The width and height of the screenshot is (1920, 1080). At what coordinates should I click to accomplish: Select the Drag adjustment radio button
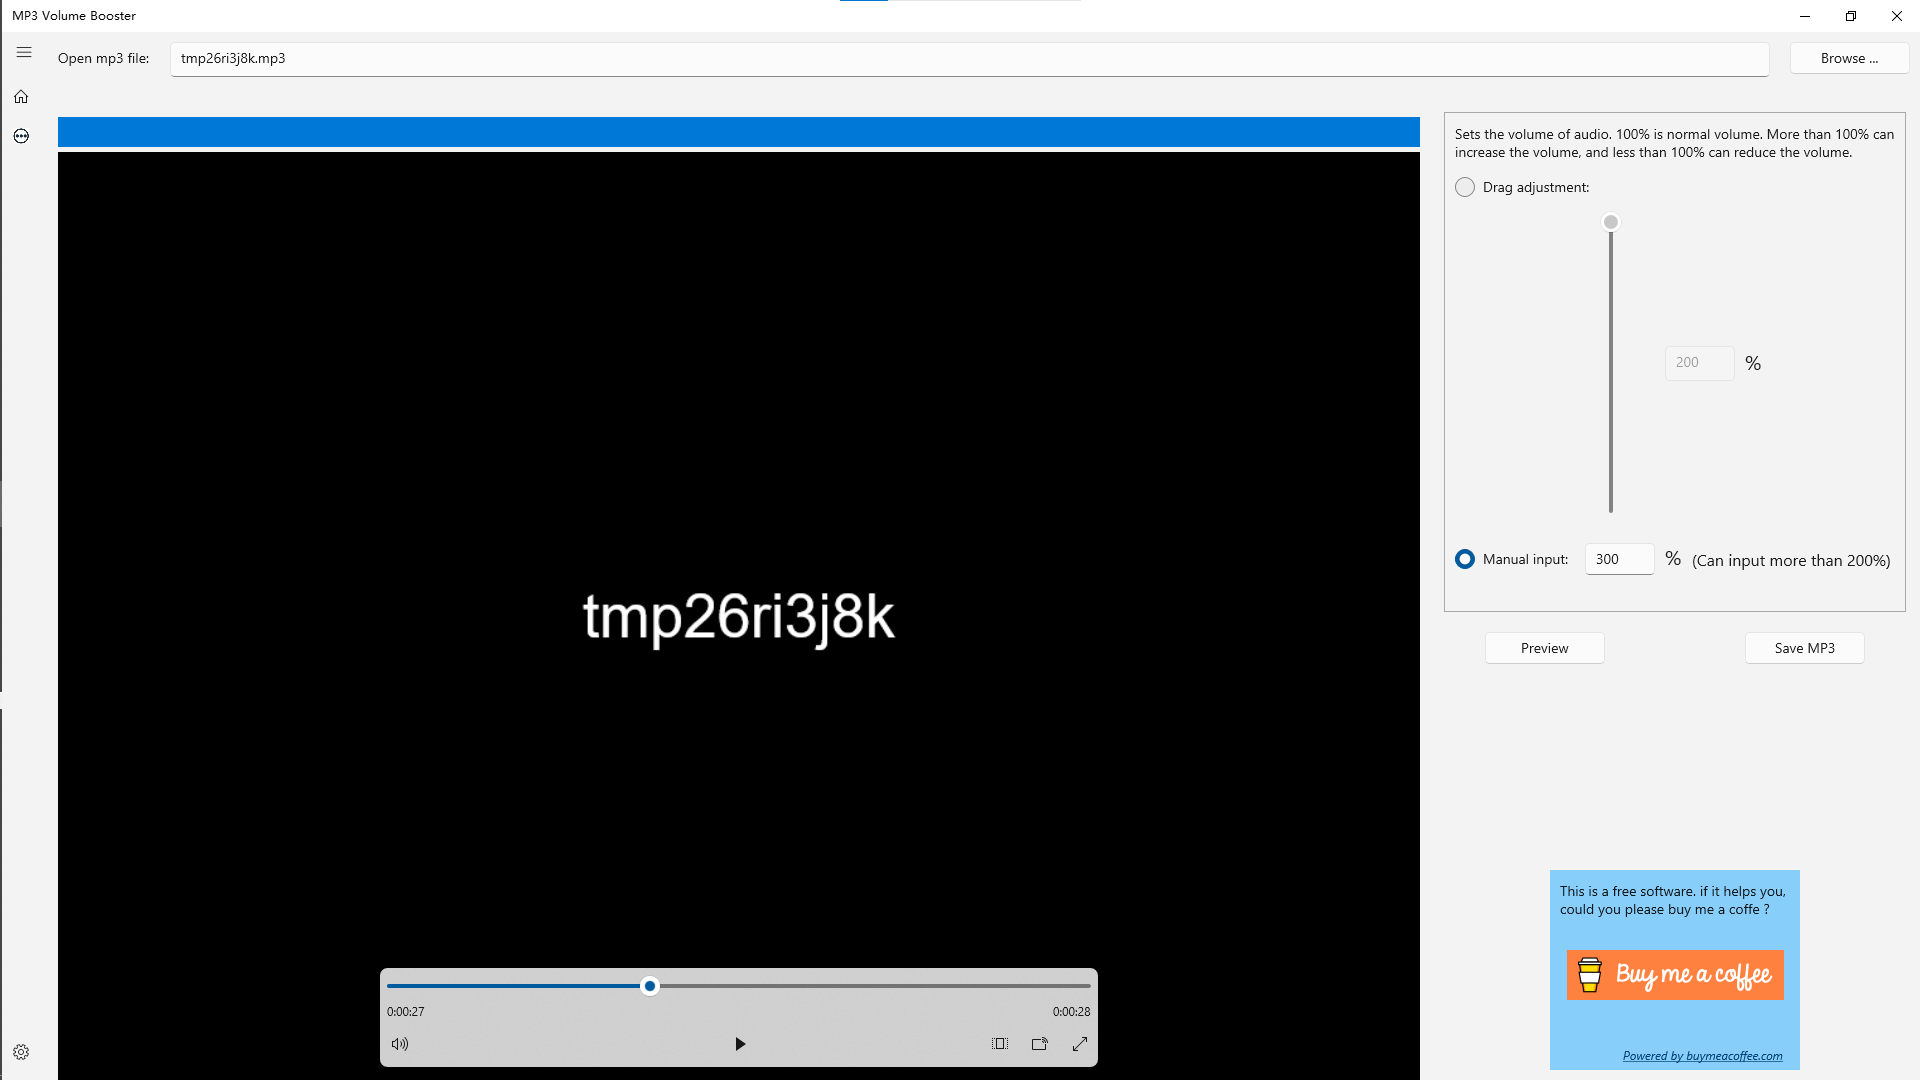(x=1465, y=187)
